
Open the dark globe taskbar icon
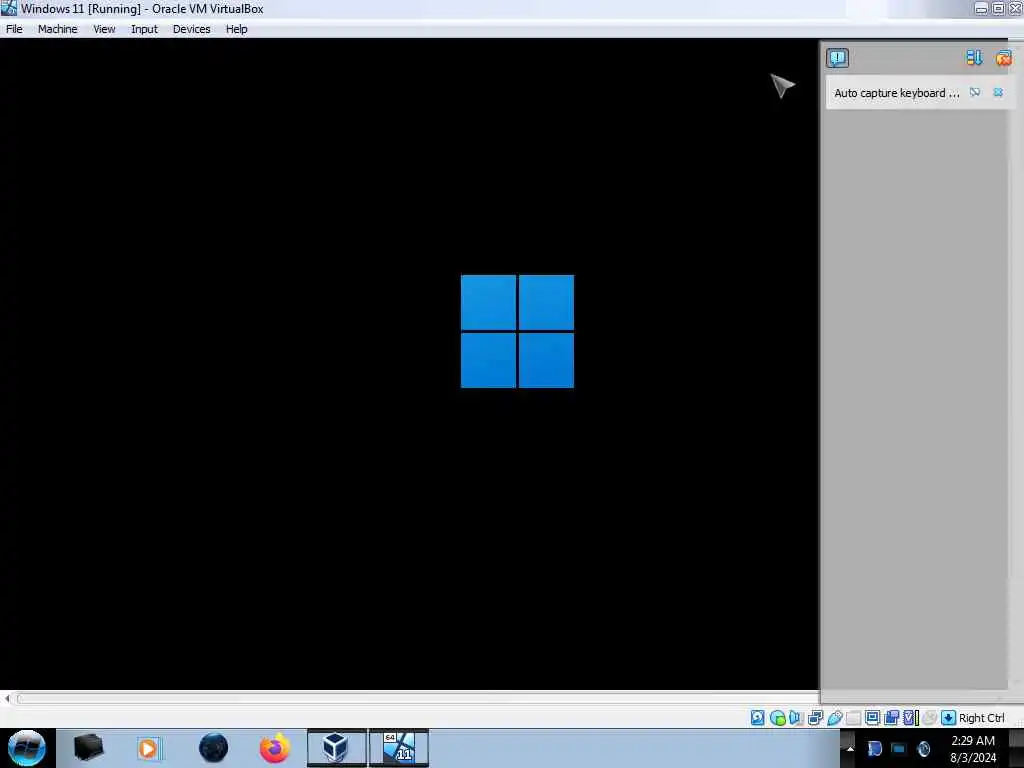(x=214, y=748)
